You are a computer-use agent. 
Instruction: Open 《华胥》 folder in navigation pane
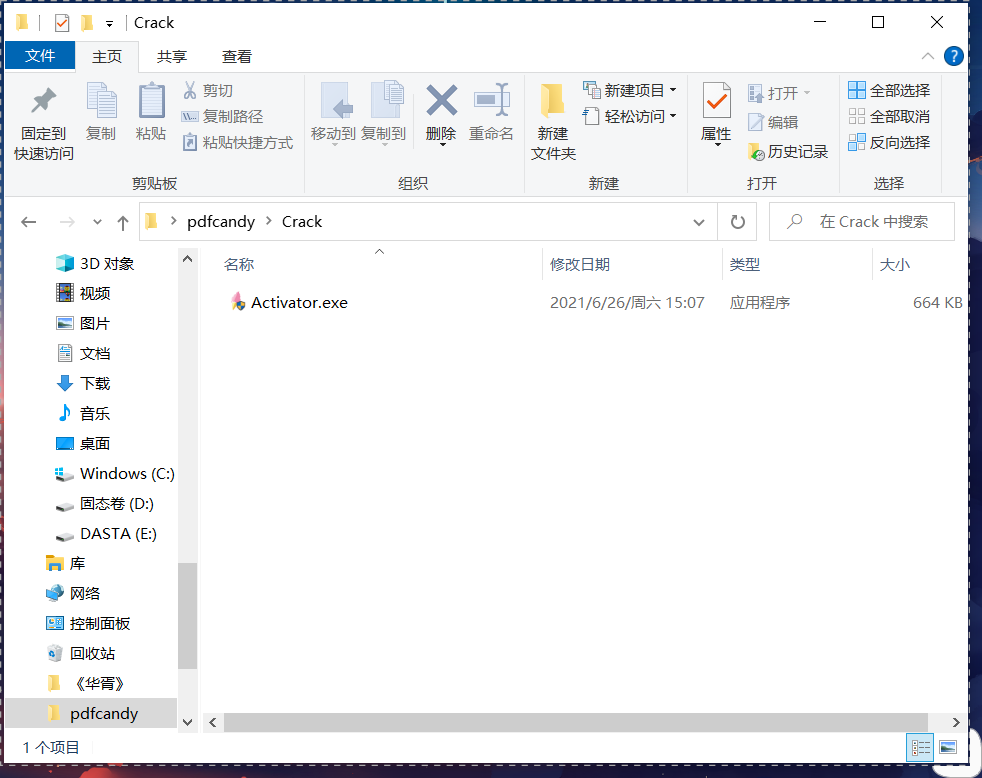pos(86,683)
